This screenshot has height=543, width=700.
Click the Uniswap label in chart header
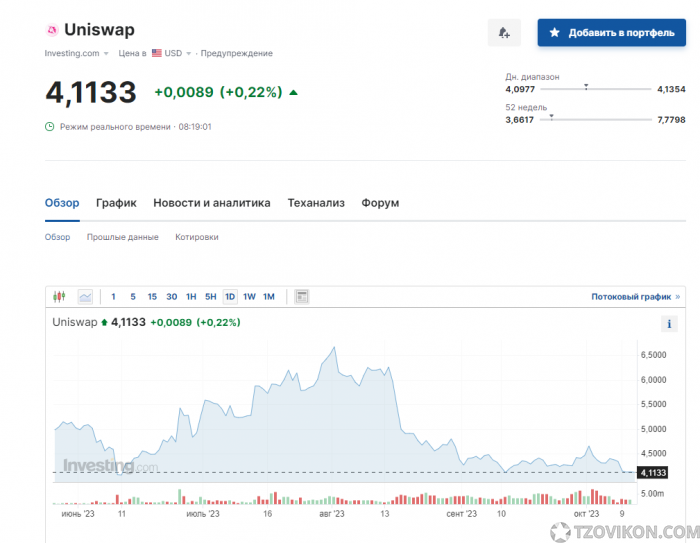(75, 322)
